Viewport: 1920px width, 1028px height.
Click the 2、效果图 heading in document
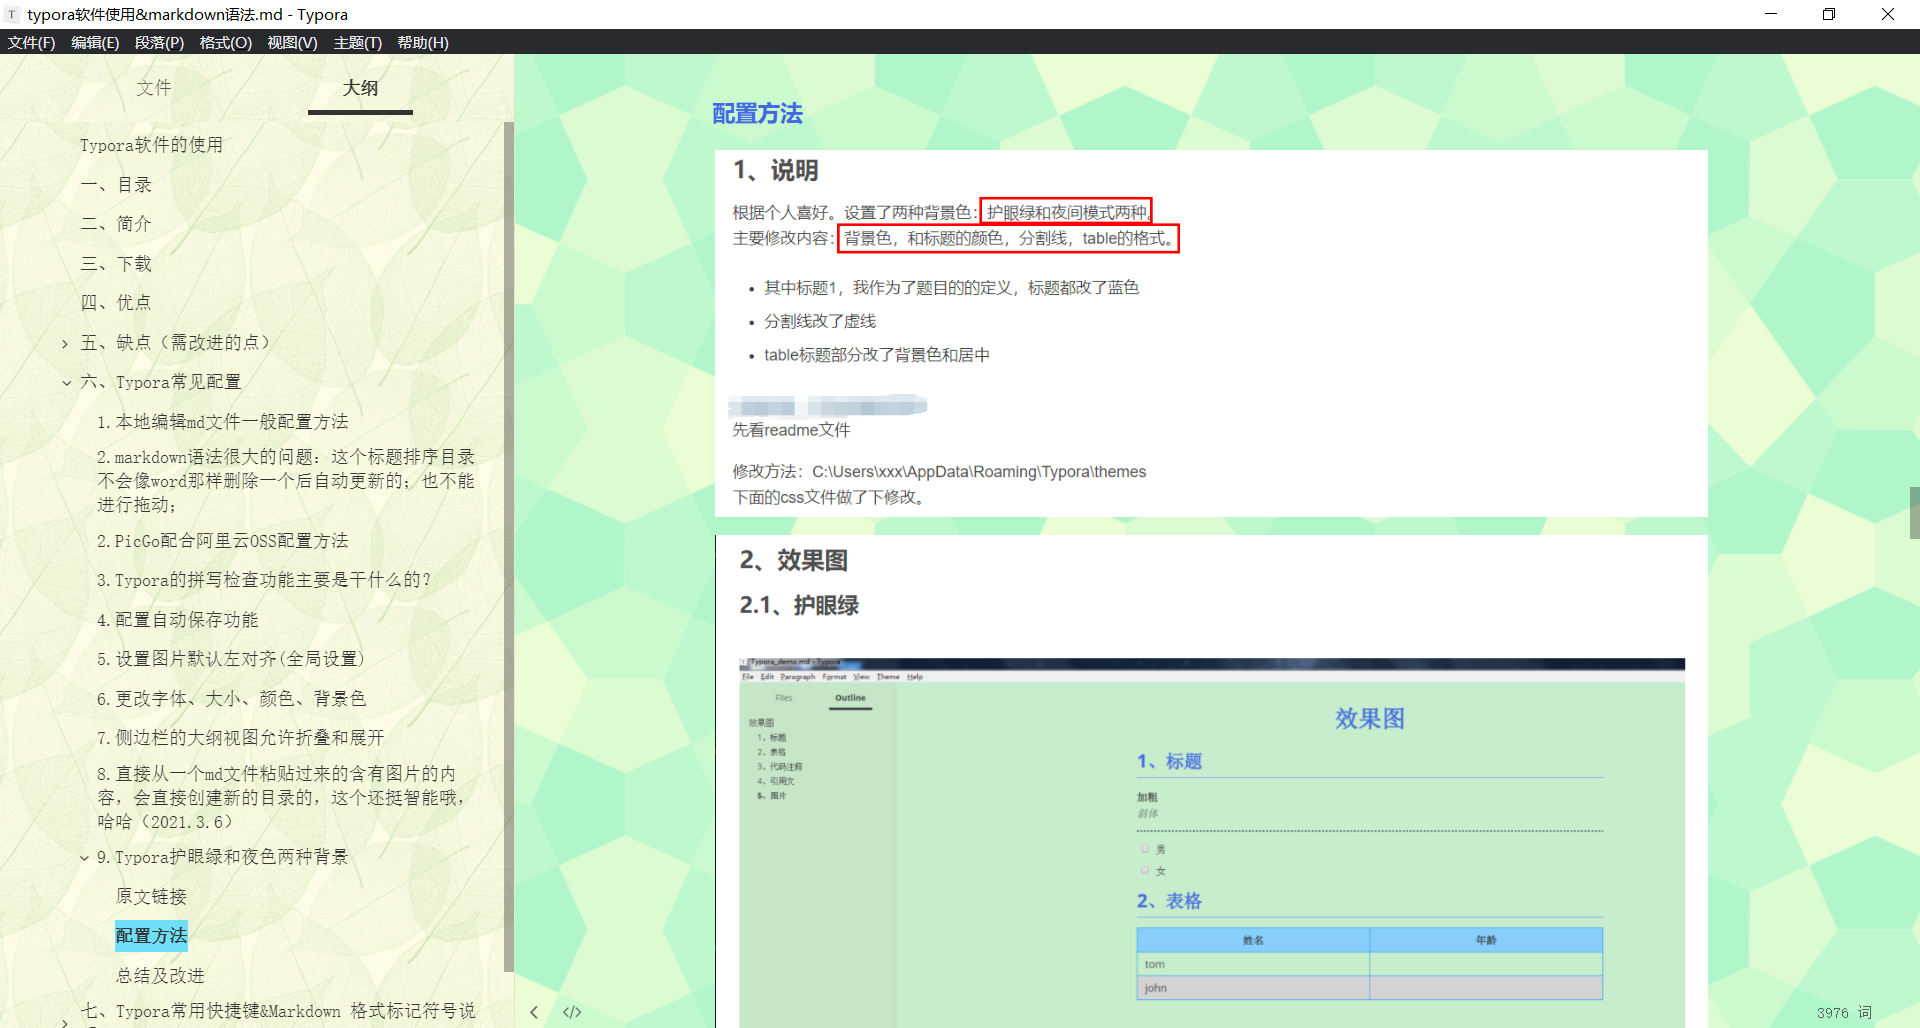[794, 561]
